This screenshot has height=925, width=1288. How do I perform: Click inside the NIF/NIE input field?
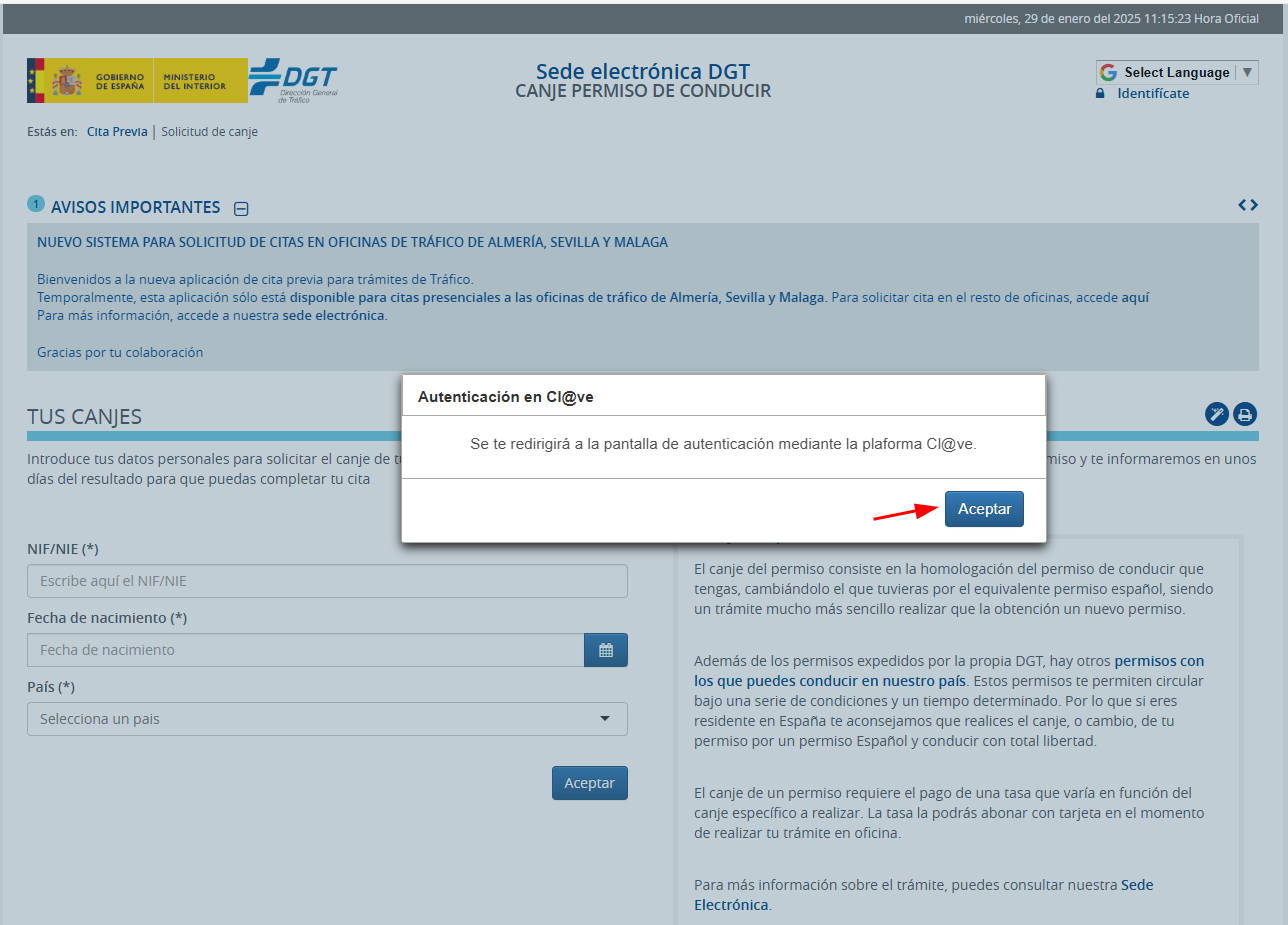[327, 581]
